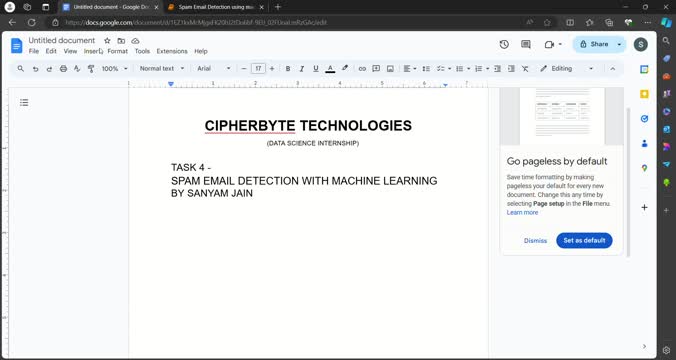
Task: Check cloud document status icon
Action: coord(135,41)
